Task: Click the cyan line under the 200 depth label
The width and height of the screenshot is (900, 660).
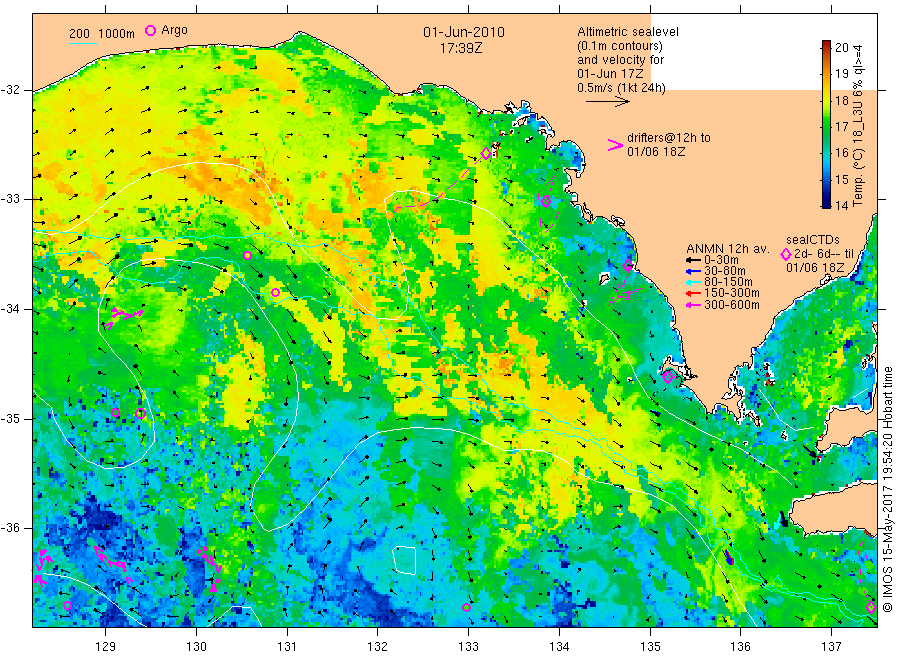Action: pos(83,43)
